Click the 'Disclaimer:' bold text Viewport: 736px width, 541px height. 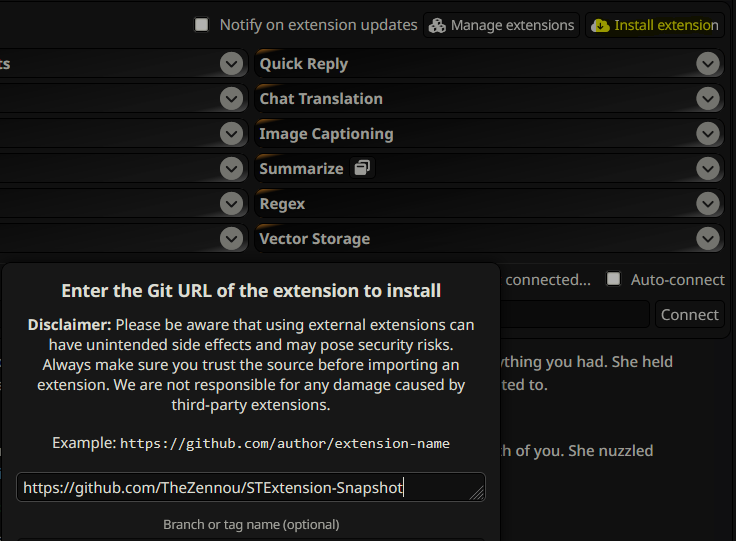[x=69, y=325]
